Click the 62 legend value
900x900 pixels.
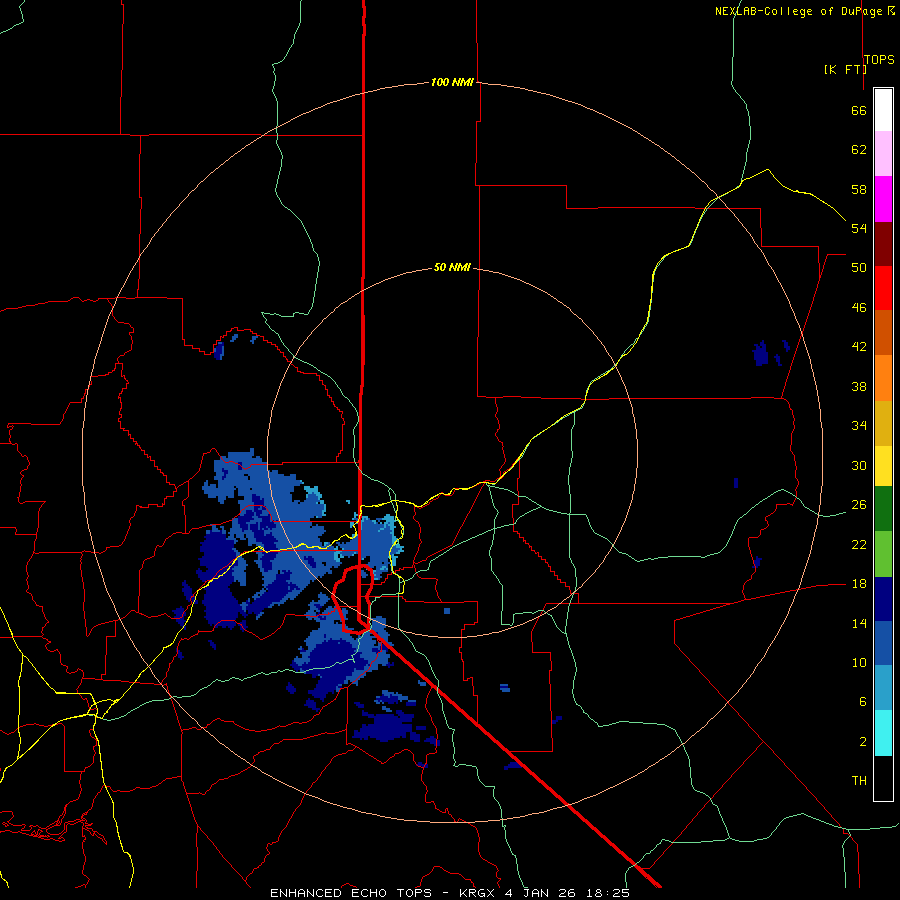(859, 149)
